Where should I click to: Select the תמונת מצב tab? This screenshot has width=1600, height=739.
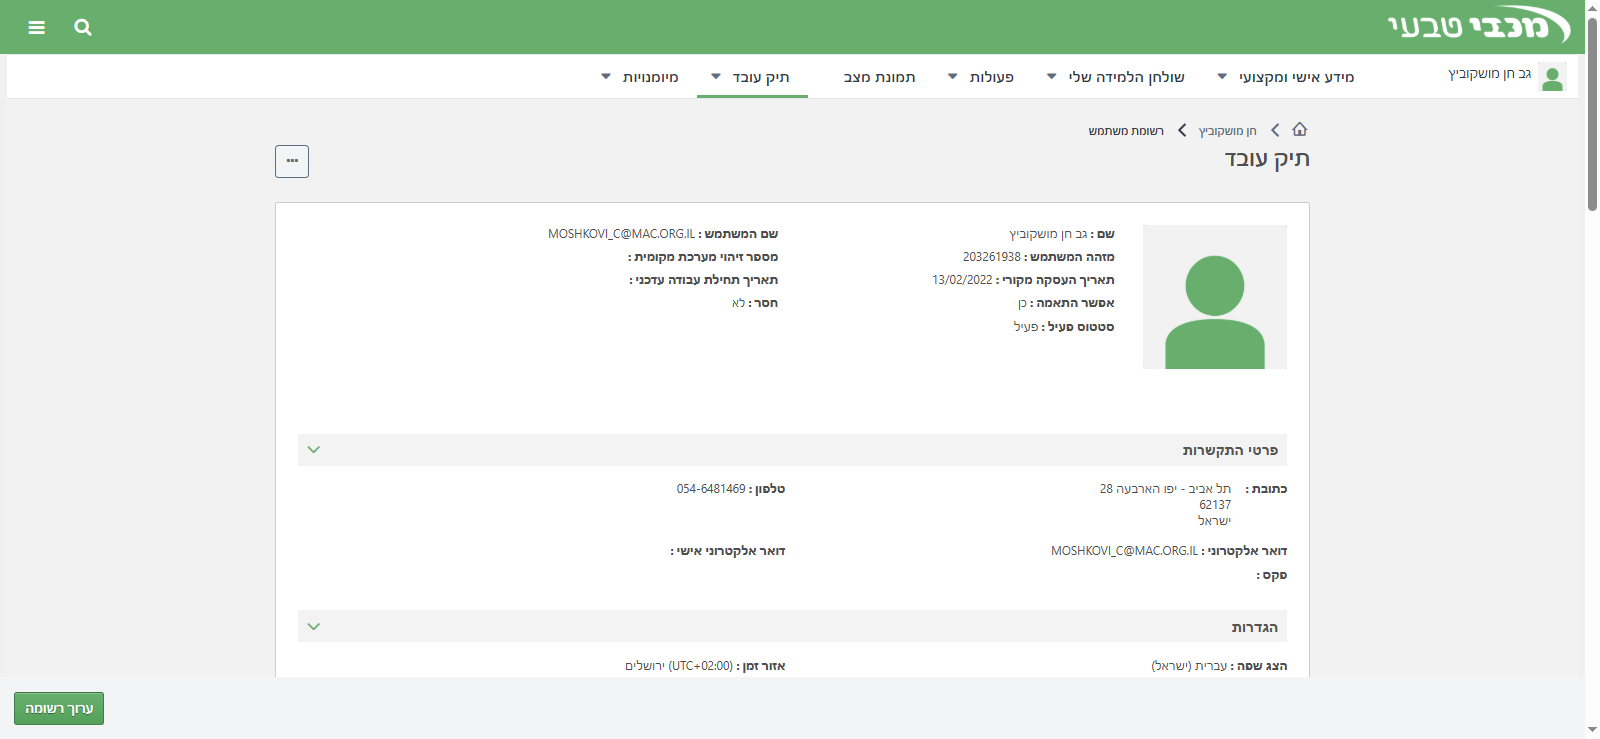pyautogui.click(x=880, y=77)
